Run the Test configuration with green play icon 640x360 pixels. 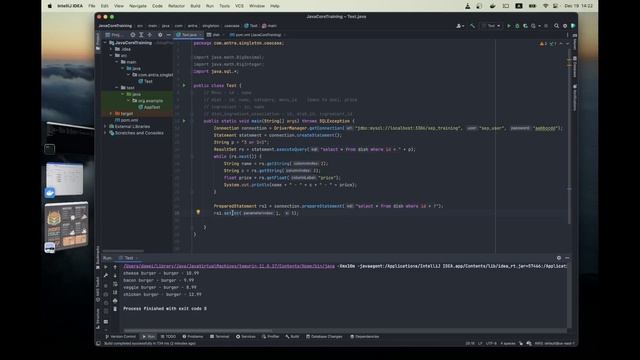click(509, 26)
